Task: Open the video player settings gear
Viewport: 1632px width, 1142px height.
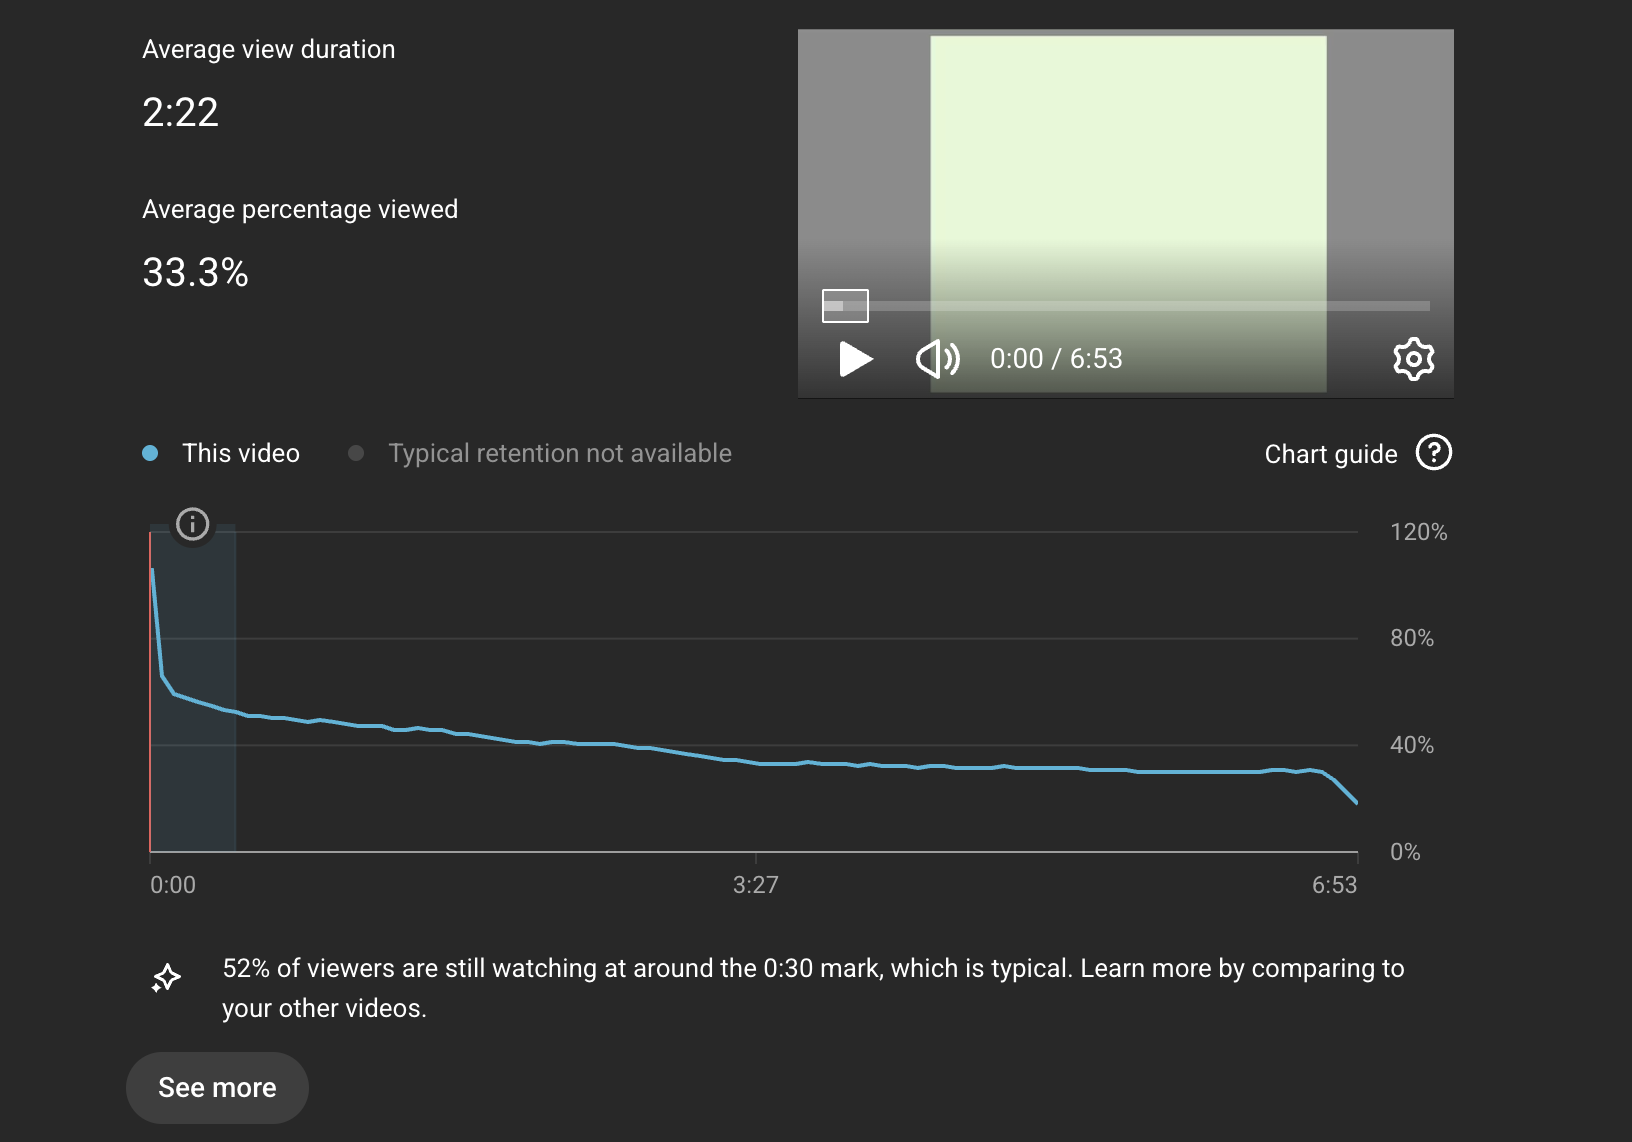Action: tap(1413, 358)
